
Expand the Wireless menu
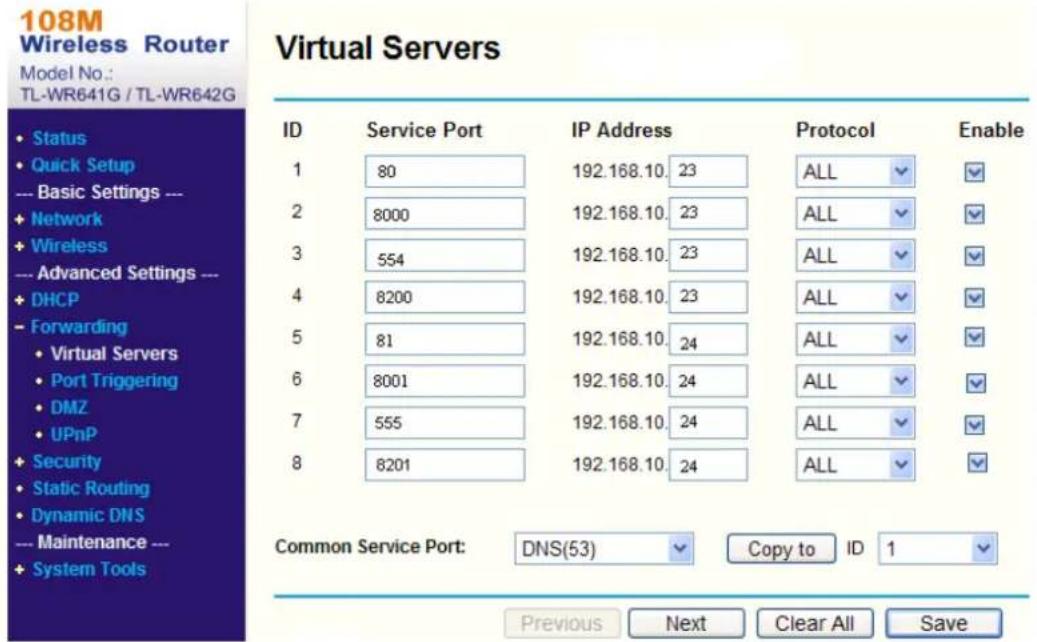[69, 246]
